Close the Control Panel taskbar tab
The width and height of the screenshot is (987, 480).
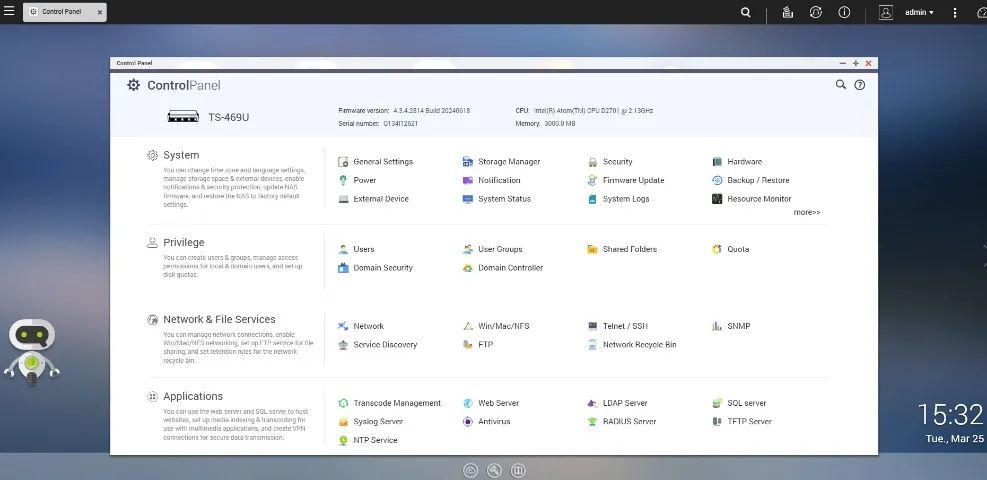(x=99, y=12)
